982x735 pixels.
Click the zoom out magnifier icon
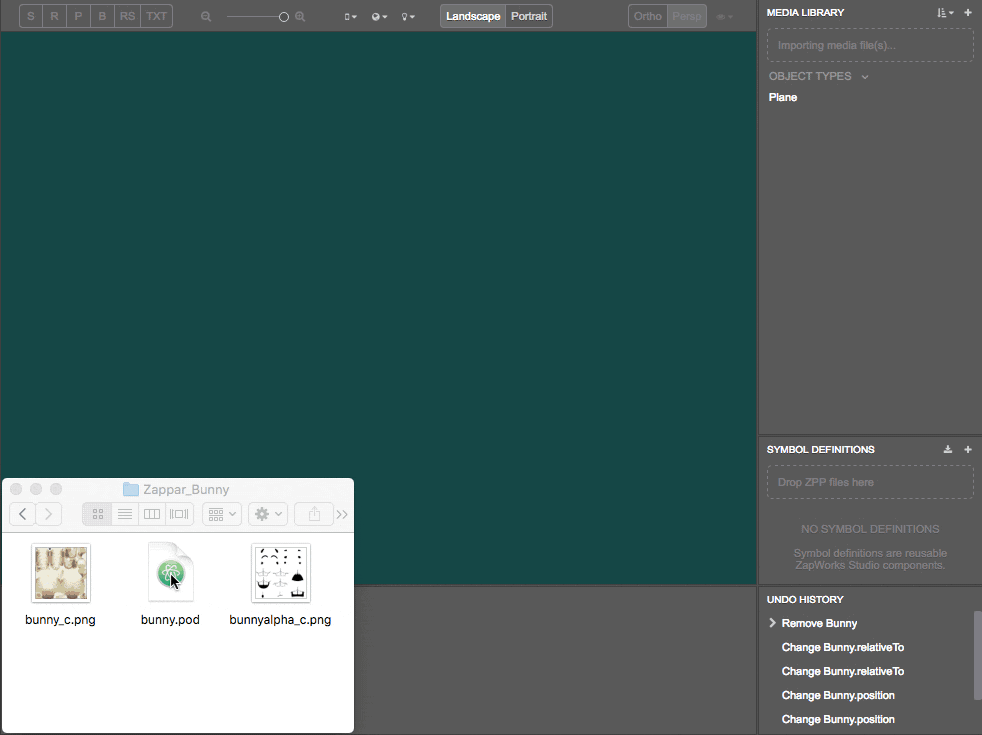coord(206,17)
